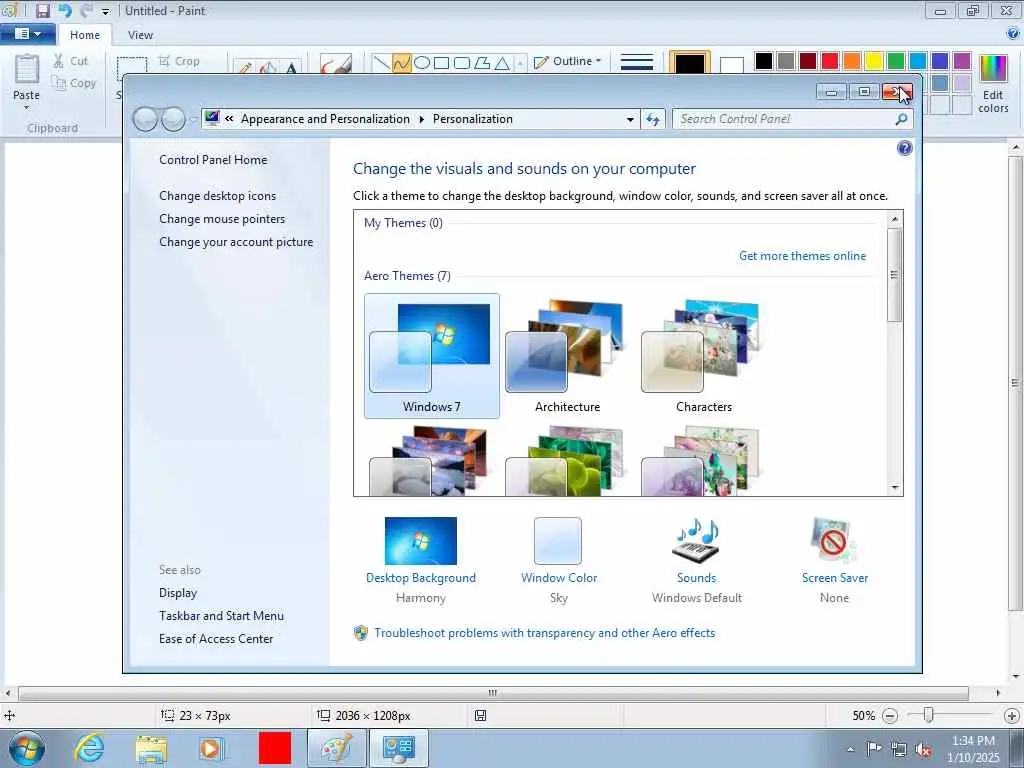The height and width of the screenshot is (768, 1024).
Task: Select the Color 1 black swatch in Paint
Action: (690, 63)
